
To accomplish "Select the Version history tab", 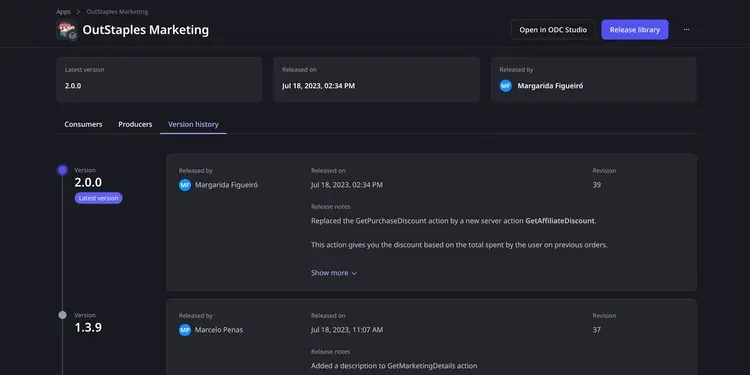I will tap(193, 124).
